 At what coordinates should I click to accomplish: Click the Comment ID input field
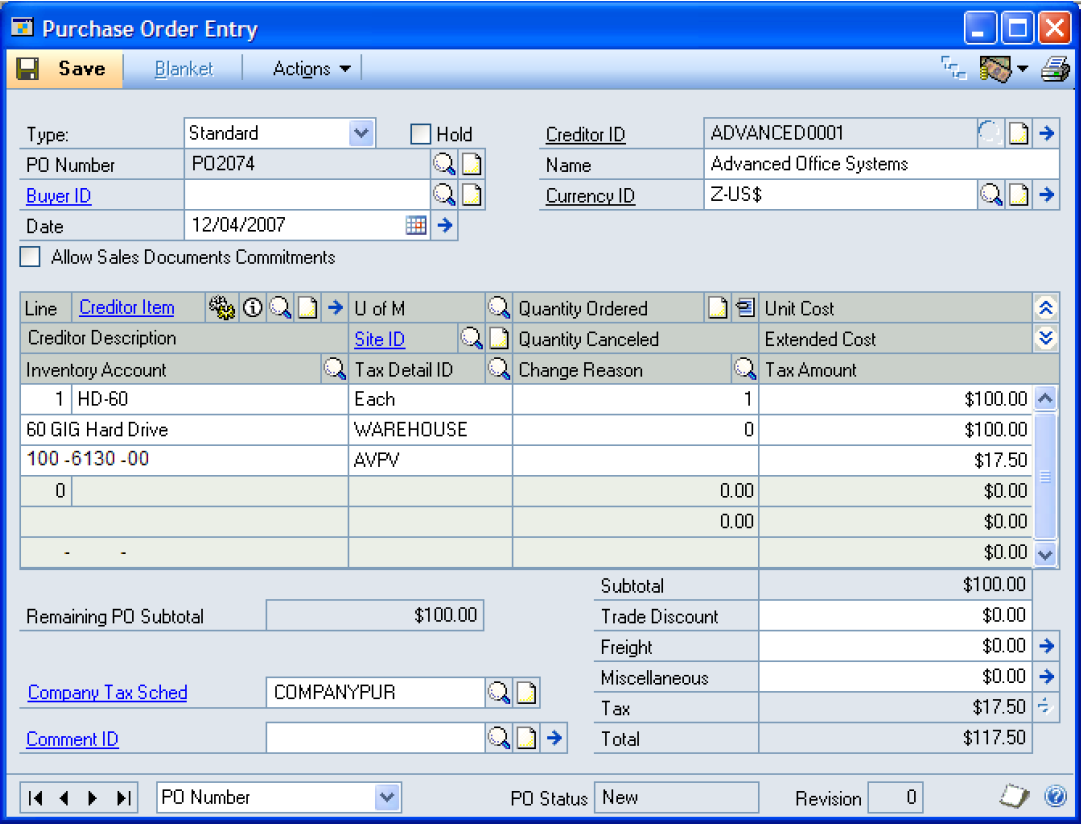[375, 739]
